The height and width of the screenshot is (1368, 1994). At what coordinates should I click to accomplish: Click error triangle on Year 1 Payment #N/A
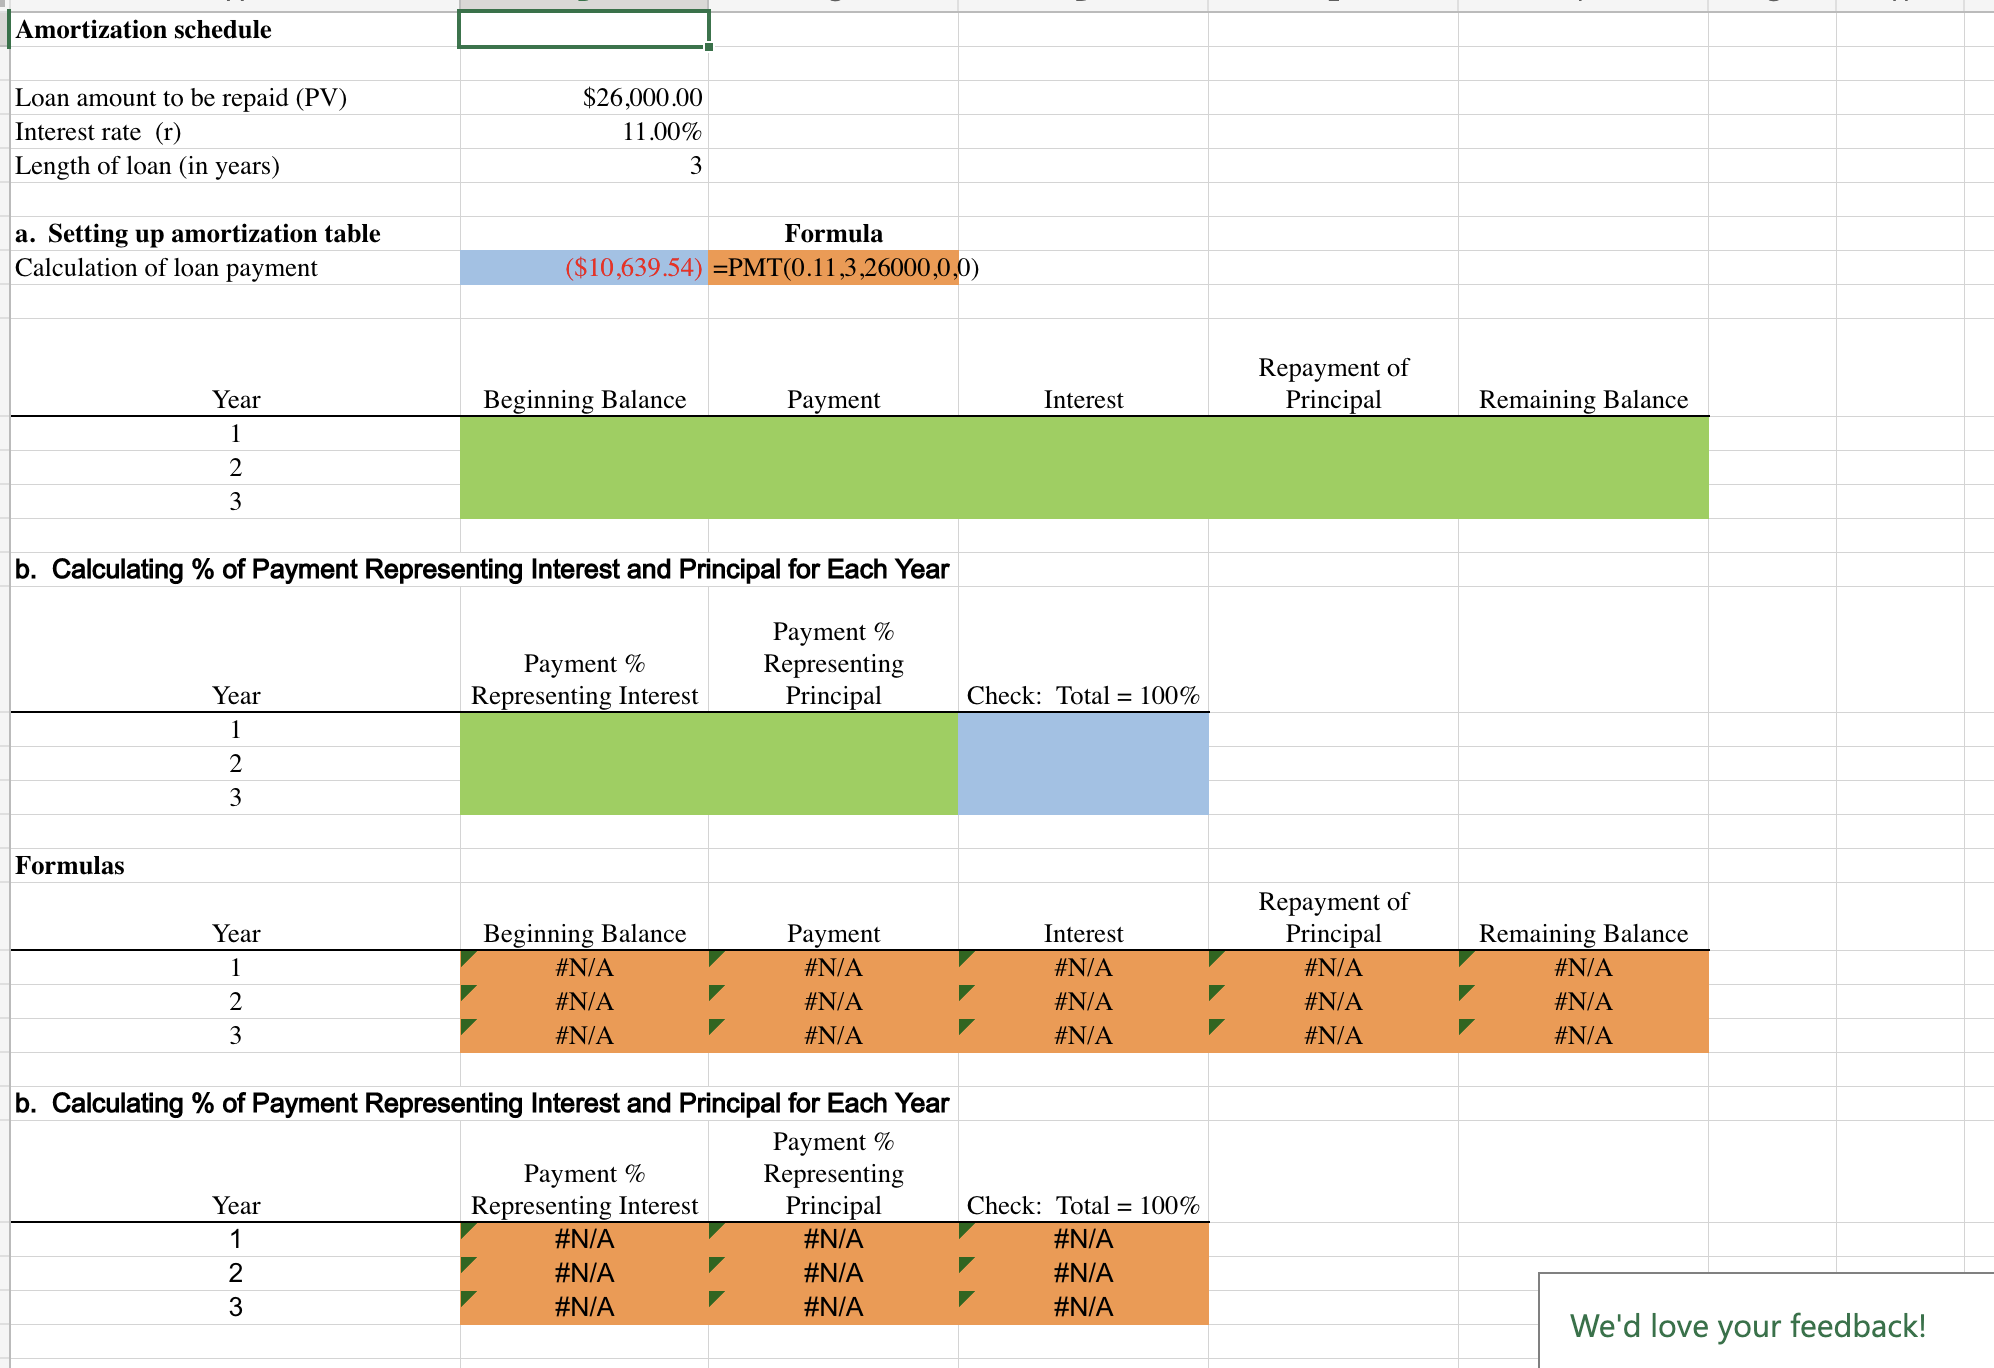715,958
